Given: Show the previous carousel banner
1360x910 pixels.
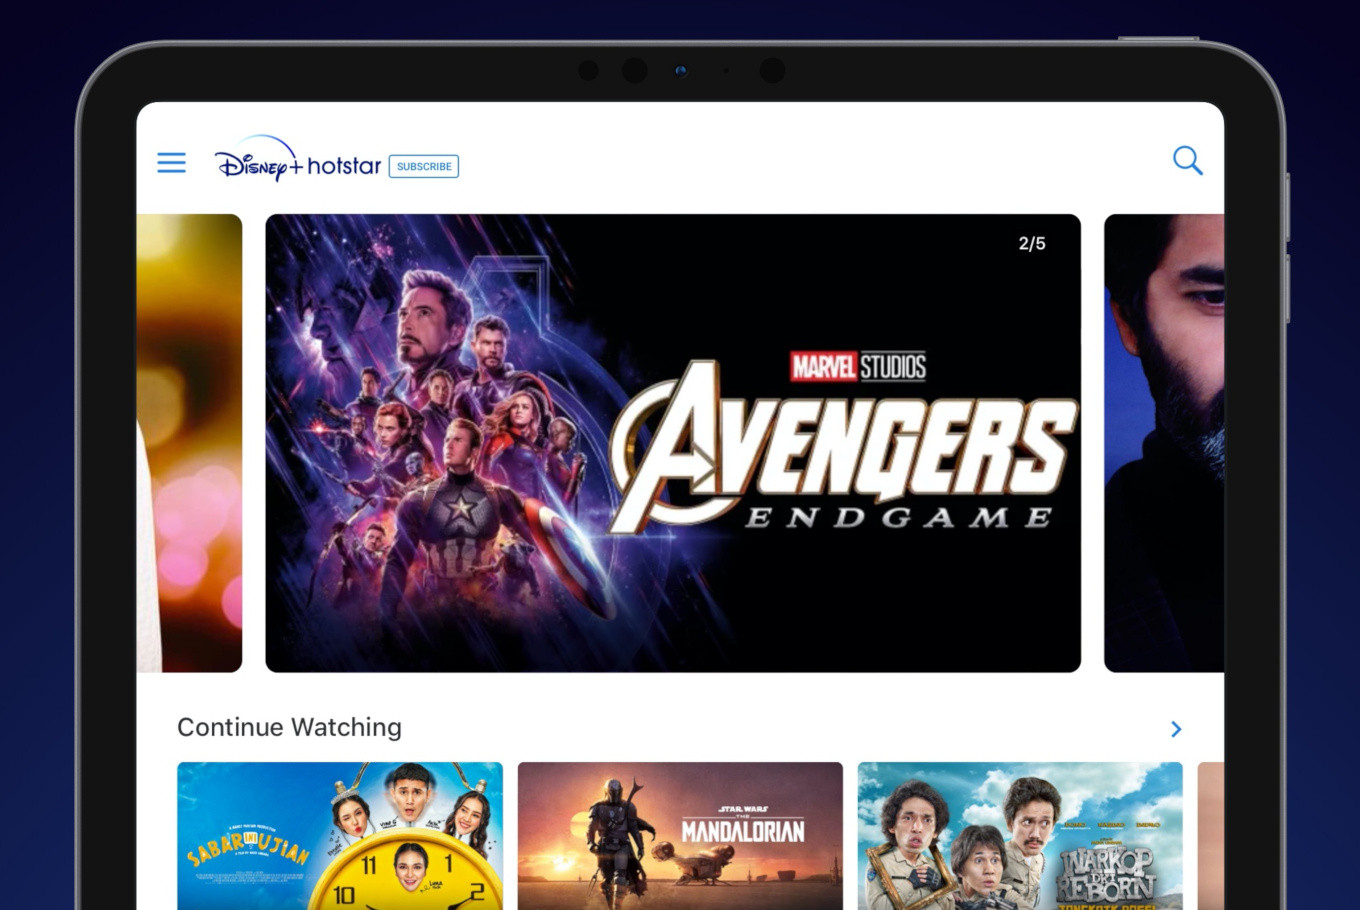Looking at the screenshot, I should click(x=189, y=443).
